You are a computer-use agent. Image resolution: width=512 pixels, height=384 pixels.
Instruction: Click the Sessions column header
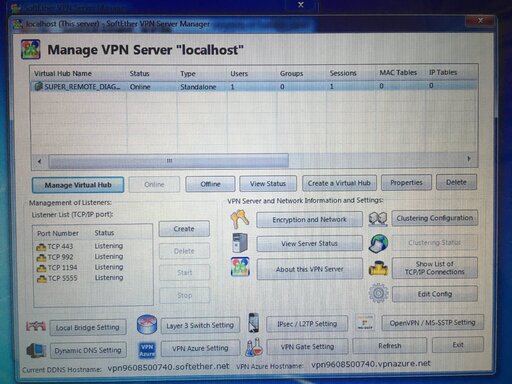(x=351, y=73)
